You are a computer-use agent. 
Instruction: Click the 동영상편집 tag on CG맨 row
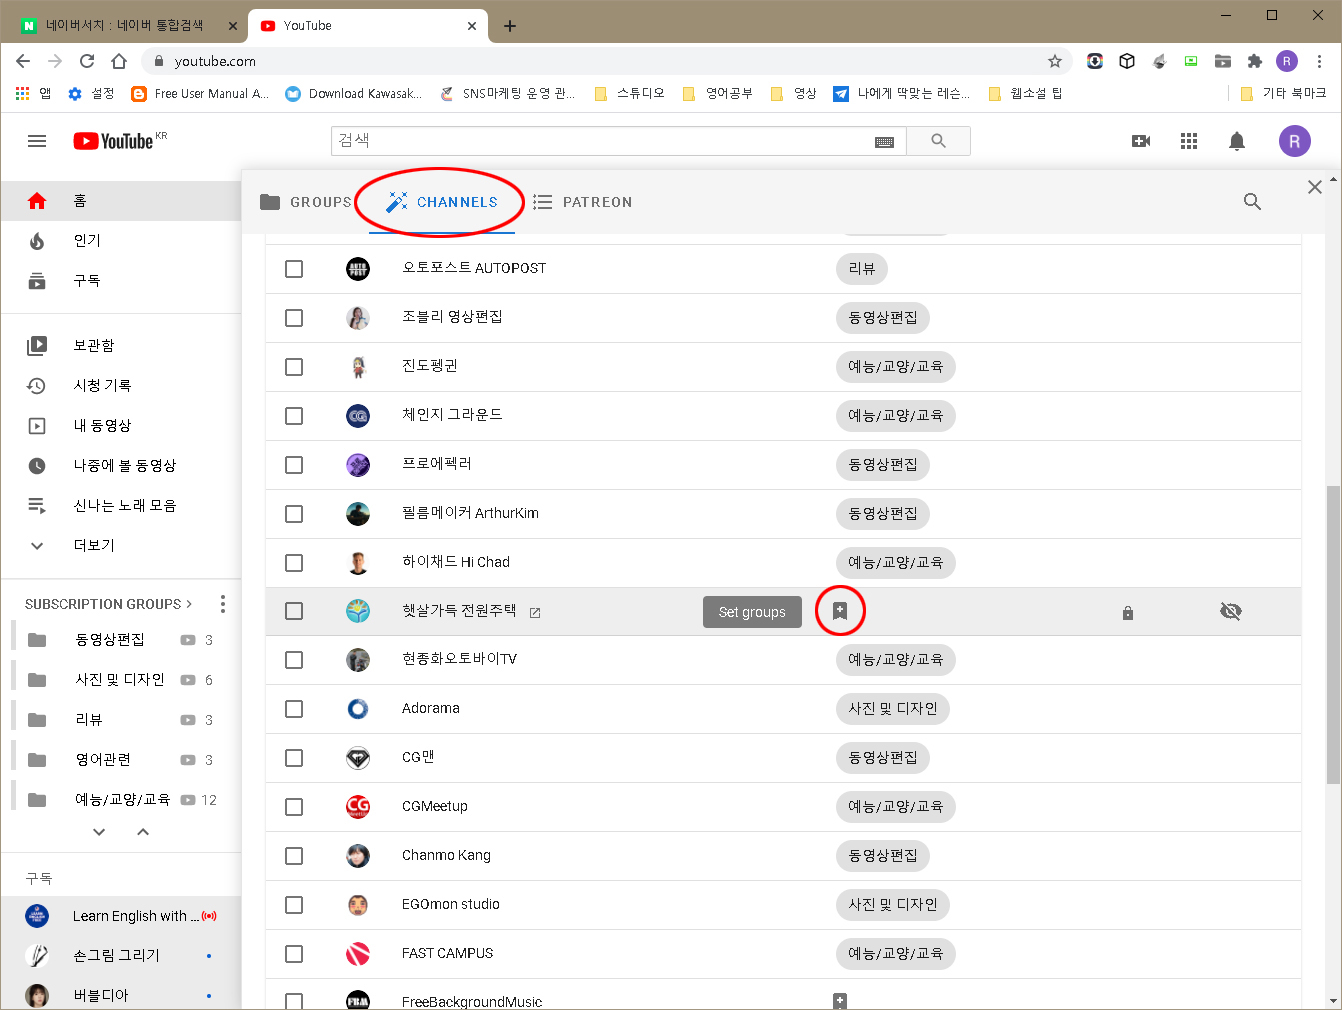coord(883,758)
